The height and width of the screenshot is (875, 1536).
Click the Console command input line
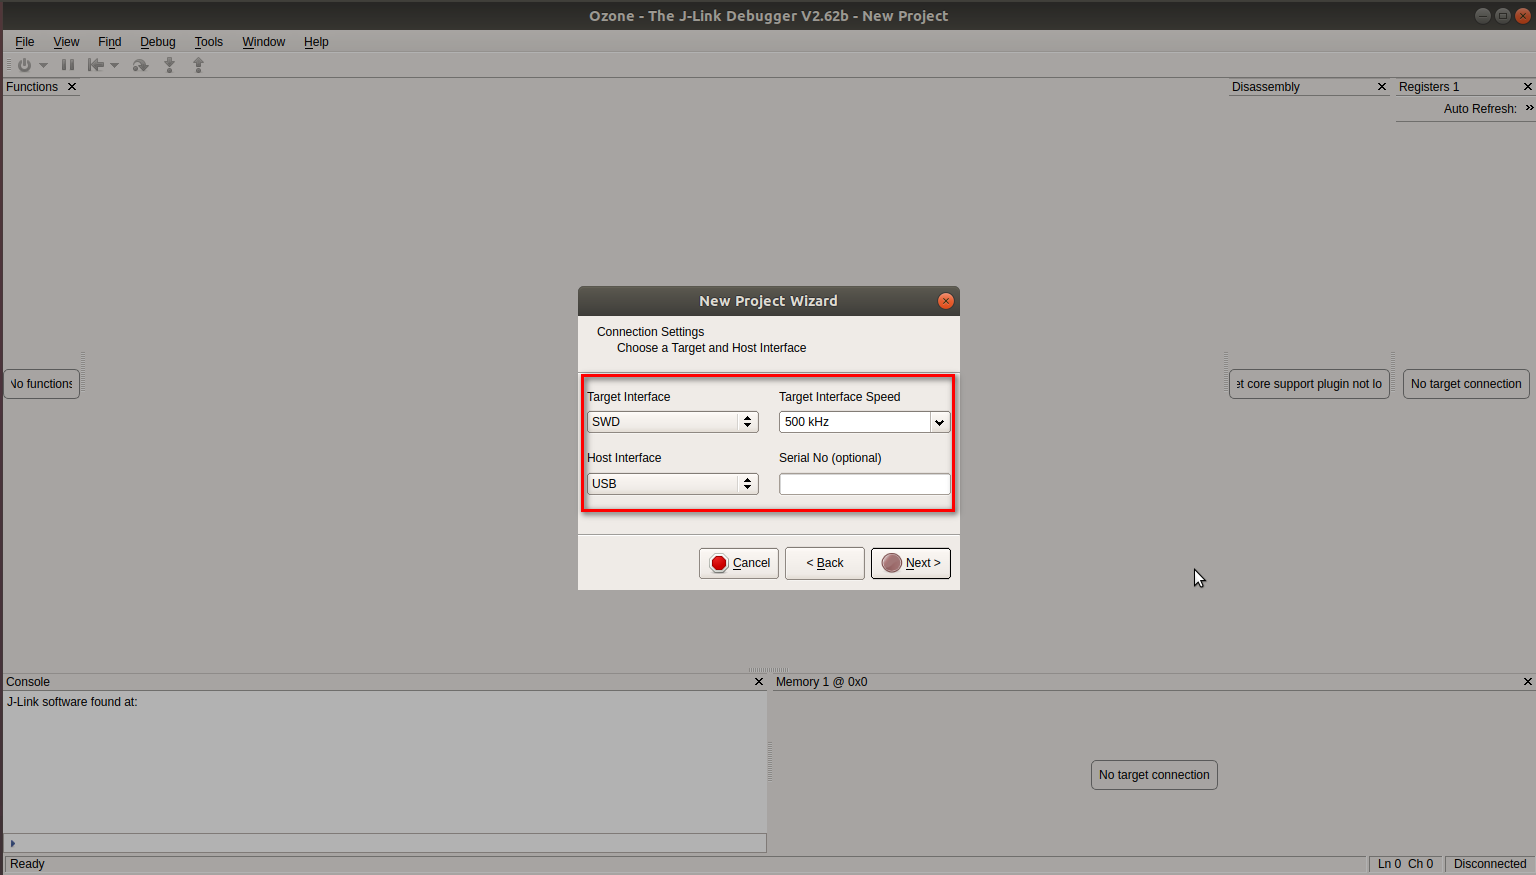coord(386,843)
